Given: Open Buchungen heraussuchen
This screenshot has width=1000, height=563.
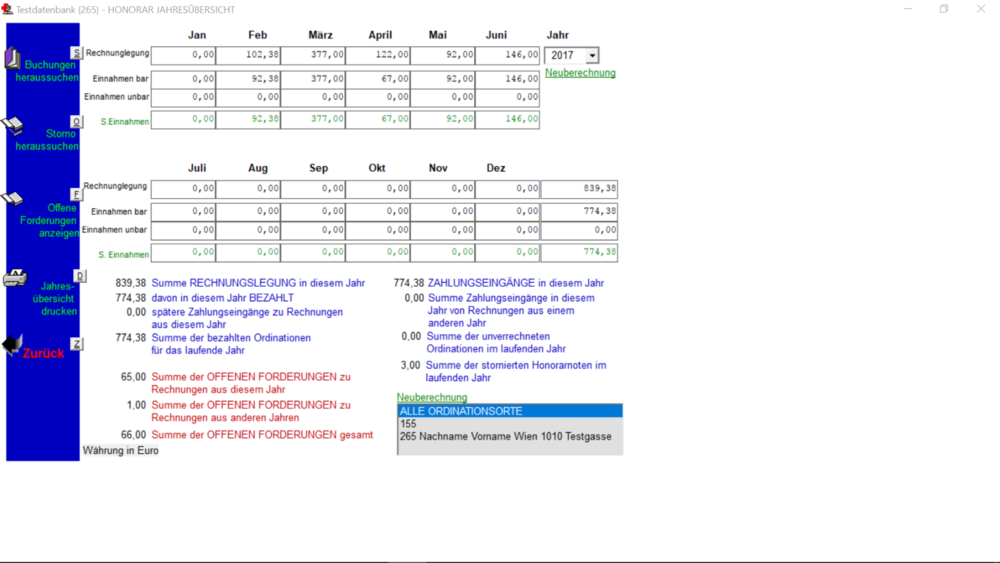Looking at the screenshot, I should (47, 71).
